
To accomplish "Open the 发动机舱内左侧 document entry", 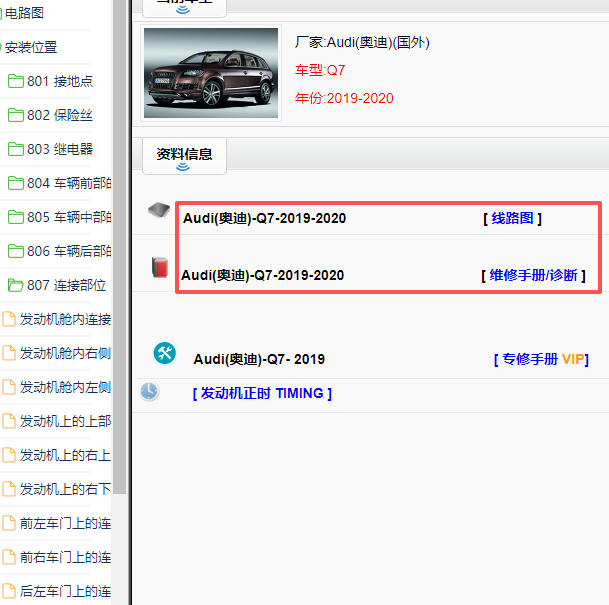I will [66, 387].
